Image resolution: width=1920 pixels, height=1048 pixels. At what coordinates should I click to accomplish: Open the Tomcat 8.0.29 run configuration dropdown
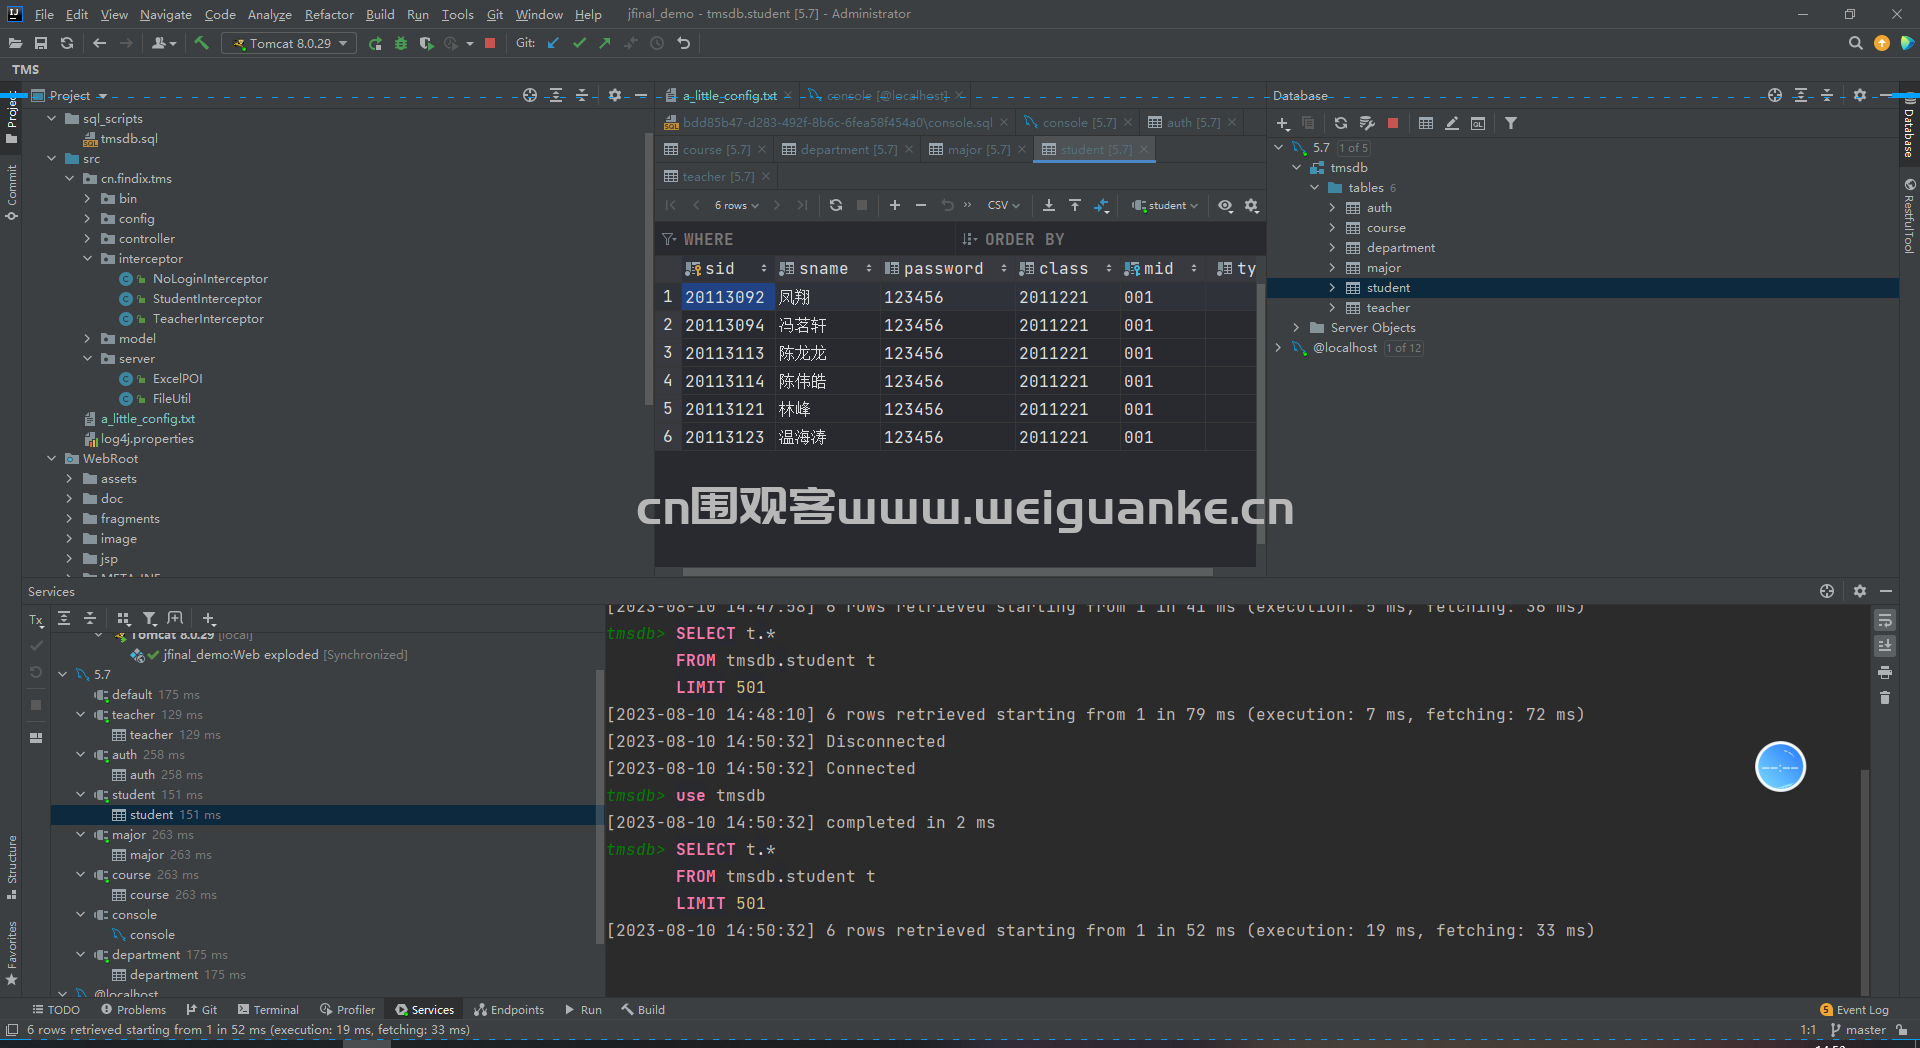289,43
